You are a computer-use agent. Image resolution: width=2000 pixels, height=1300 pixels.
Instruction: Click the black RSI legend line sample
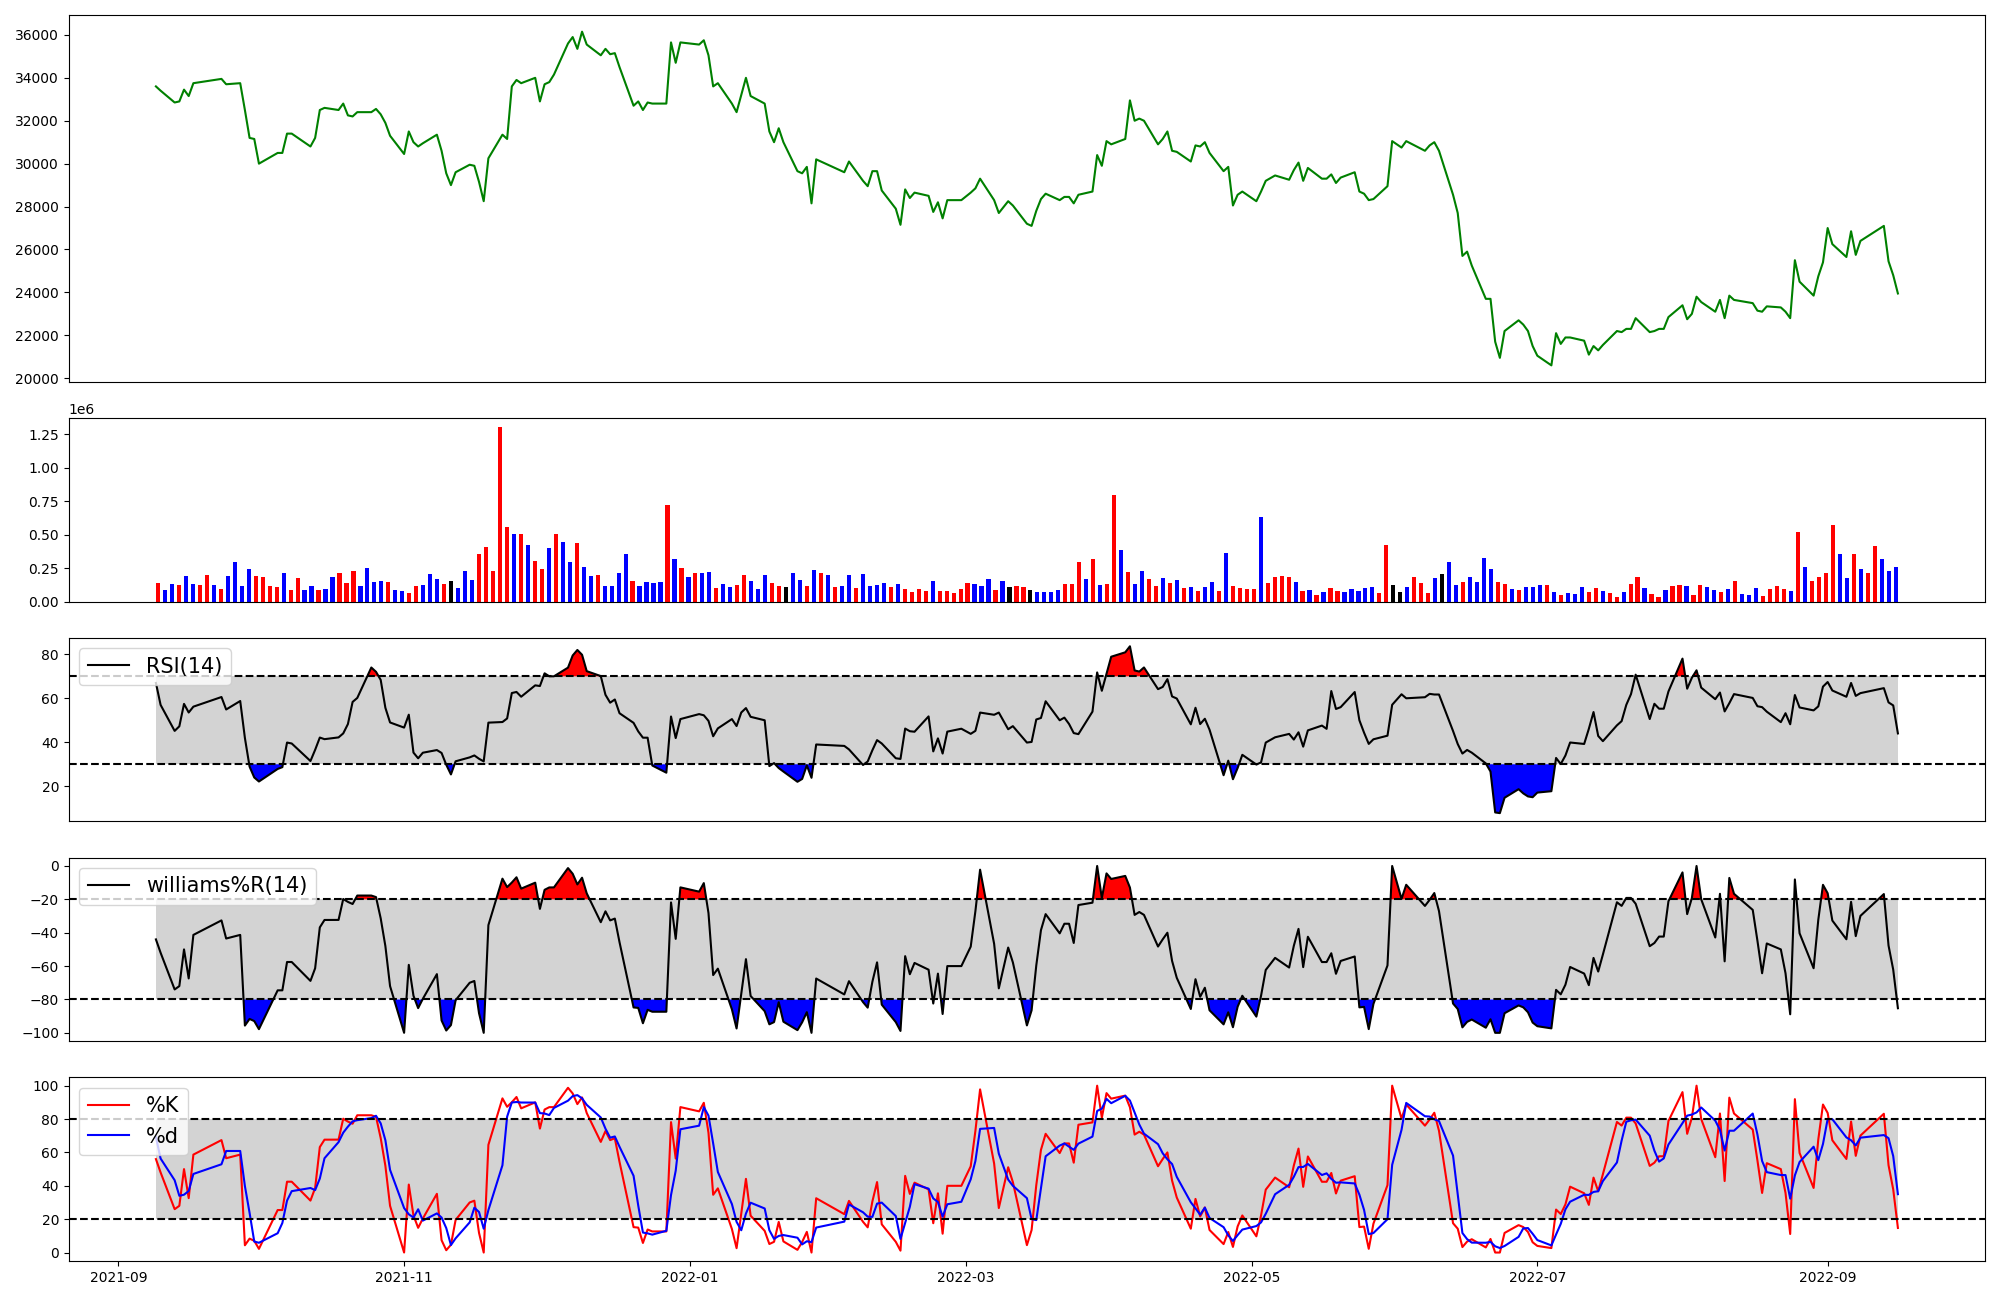pos(109,666)
